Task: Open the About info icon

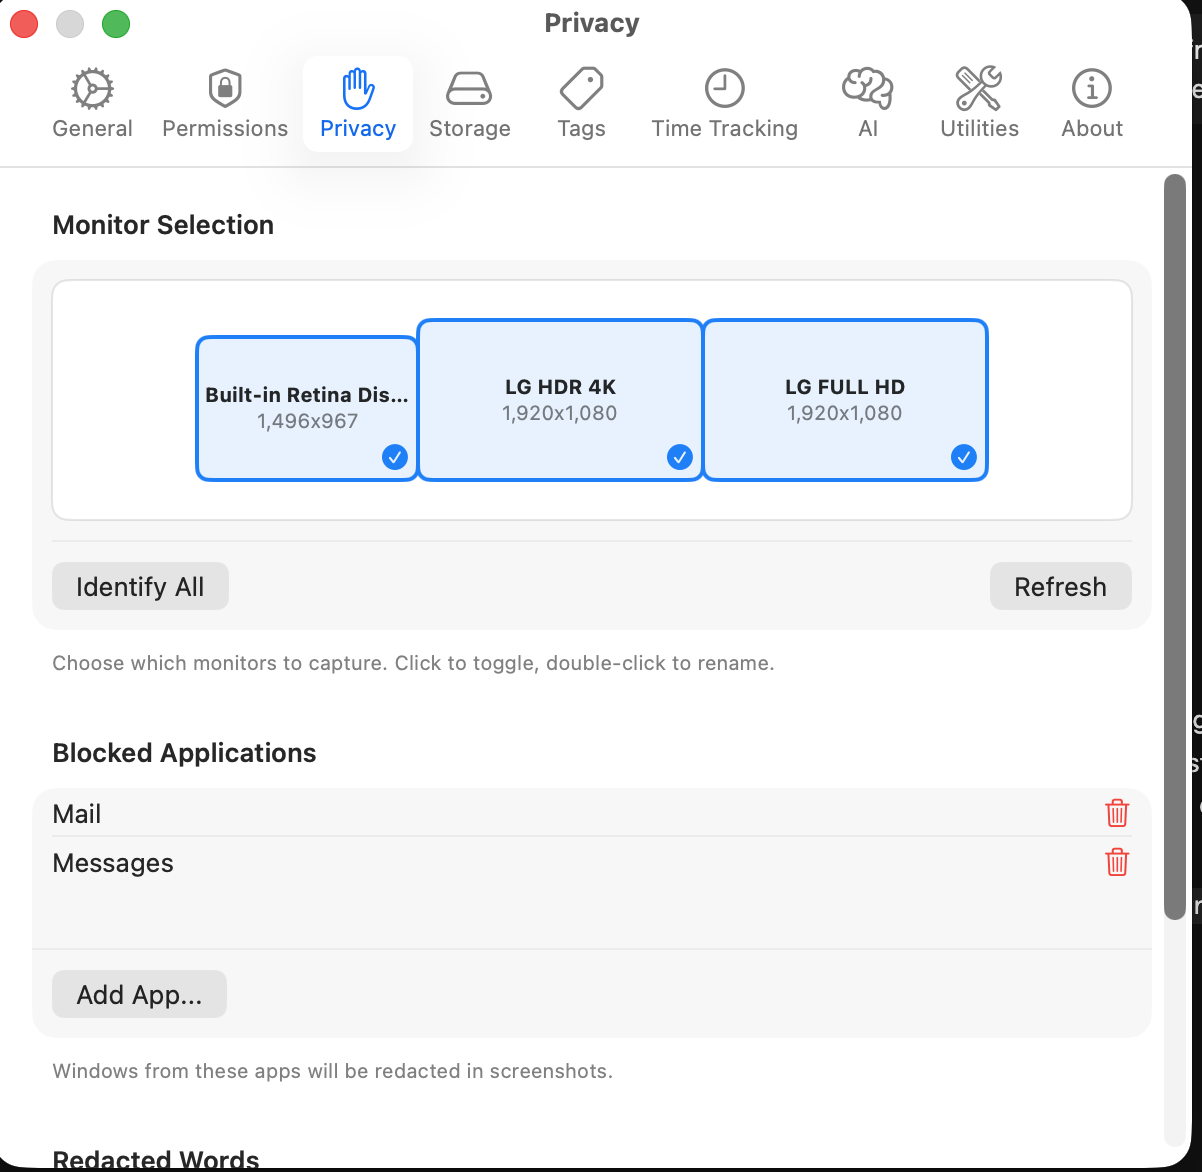Action: (1091, 89)
